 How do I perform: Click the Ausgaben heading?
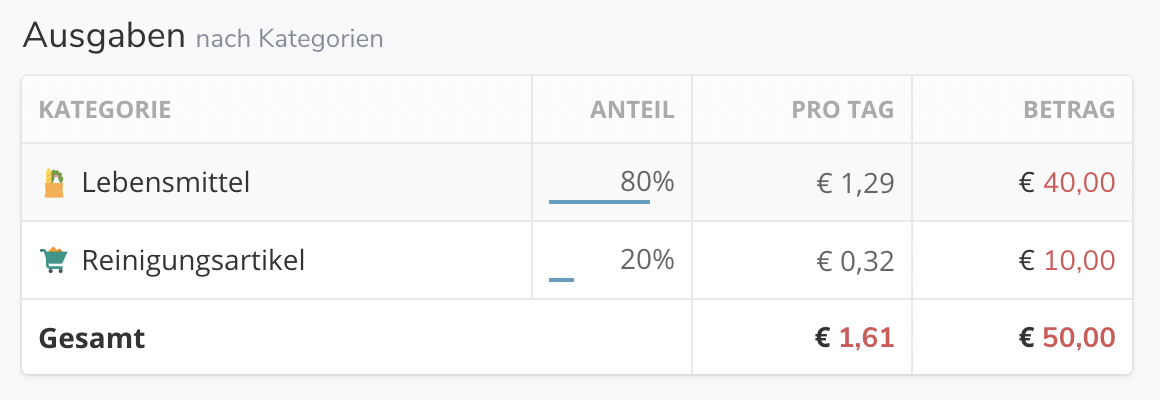pos(104,35)
